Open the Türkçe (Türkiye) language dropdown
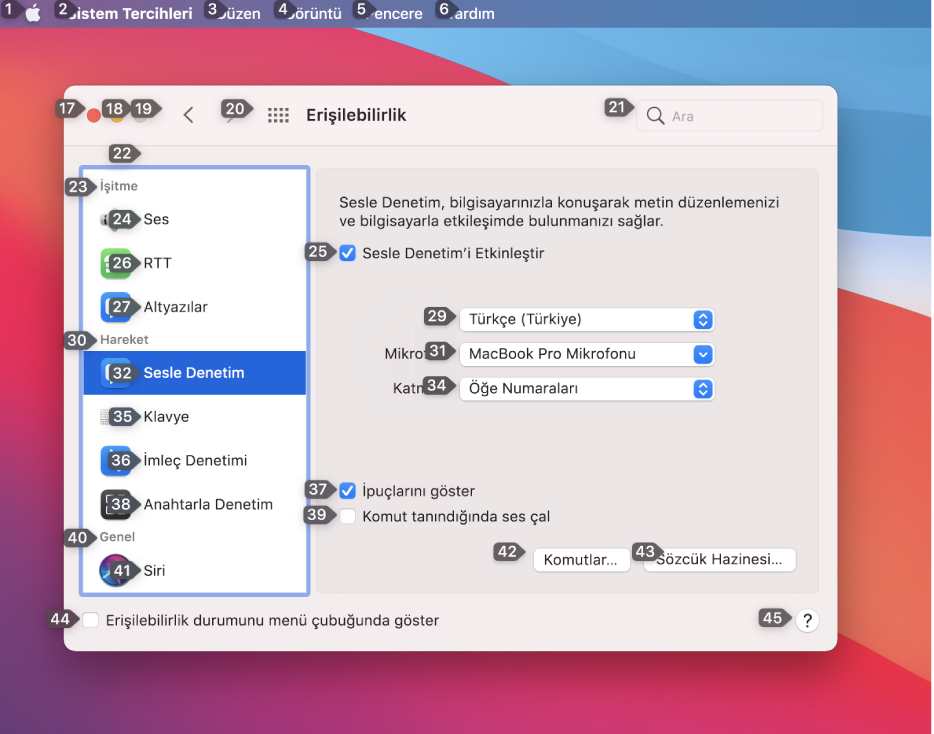Viewport: 934px width, 734px height. tap(587, 319)
